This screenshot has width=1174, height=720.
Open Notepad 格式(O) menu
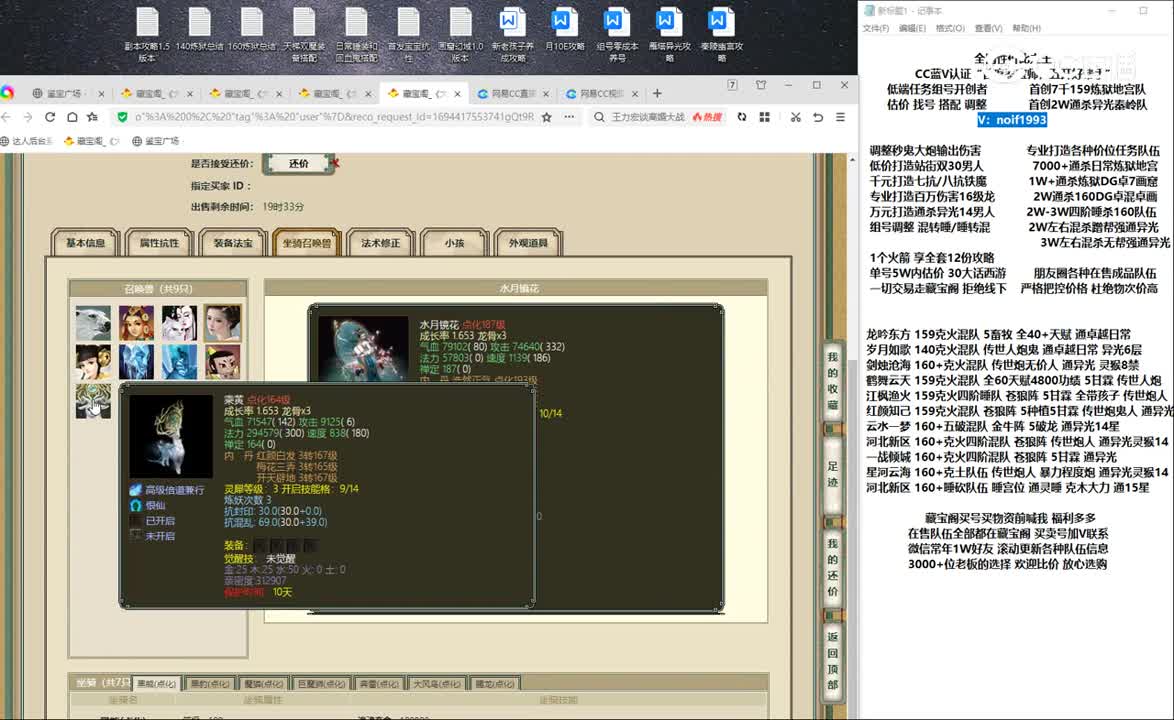(x=950, y=28)
